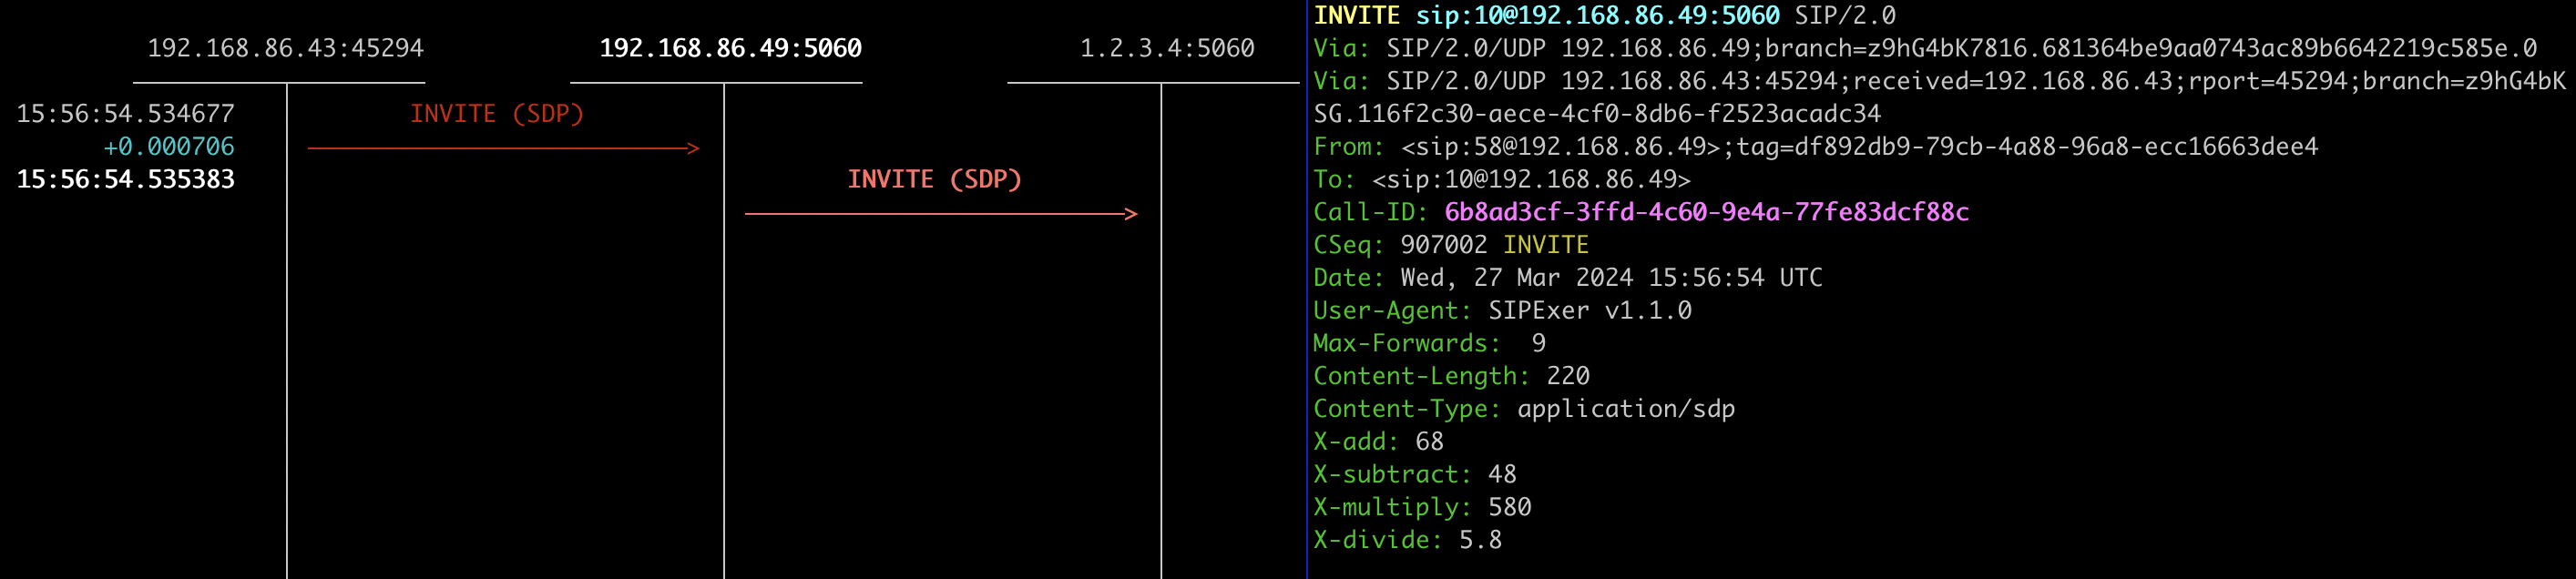Click the second Via header with rport=45294
Screen dimensions: 2576x579
[1939, 81]
